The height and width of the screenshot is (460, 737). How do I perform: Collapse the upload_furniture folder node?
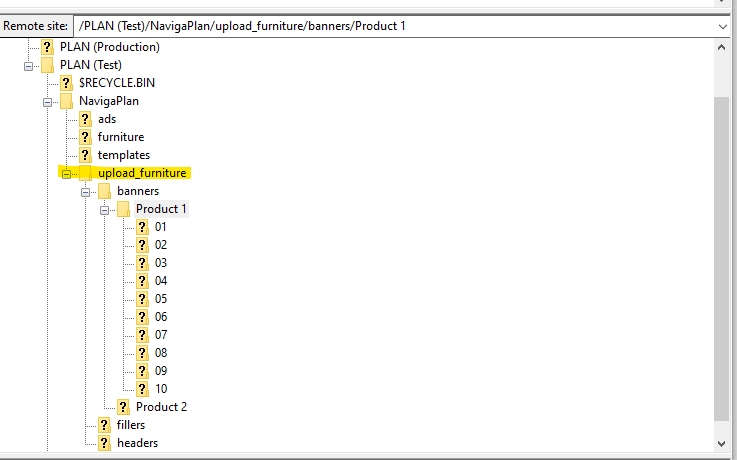click(x=67, y=173)
